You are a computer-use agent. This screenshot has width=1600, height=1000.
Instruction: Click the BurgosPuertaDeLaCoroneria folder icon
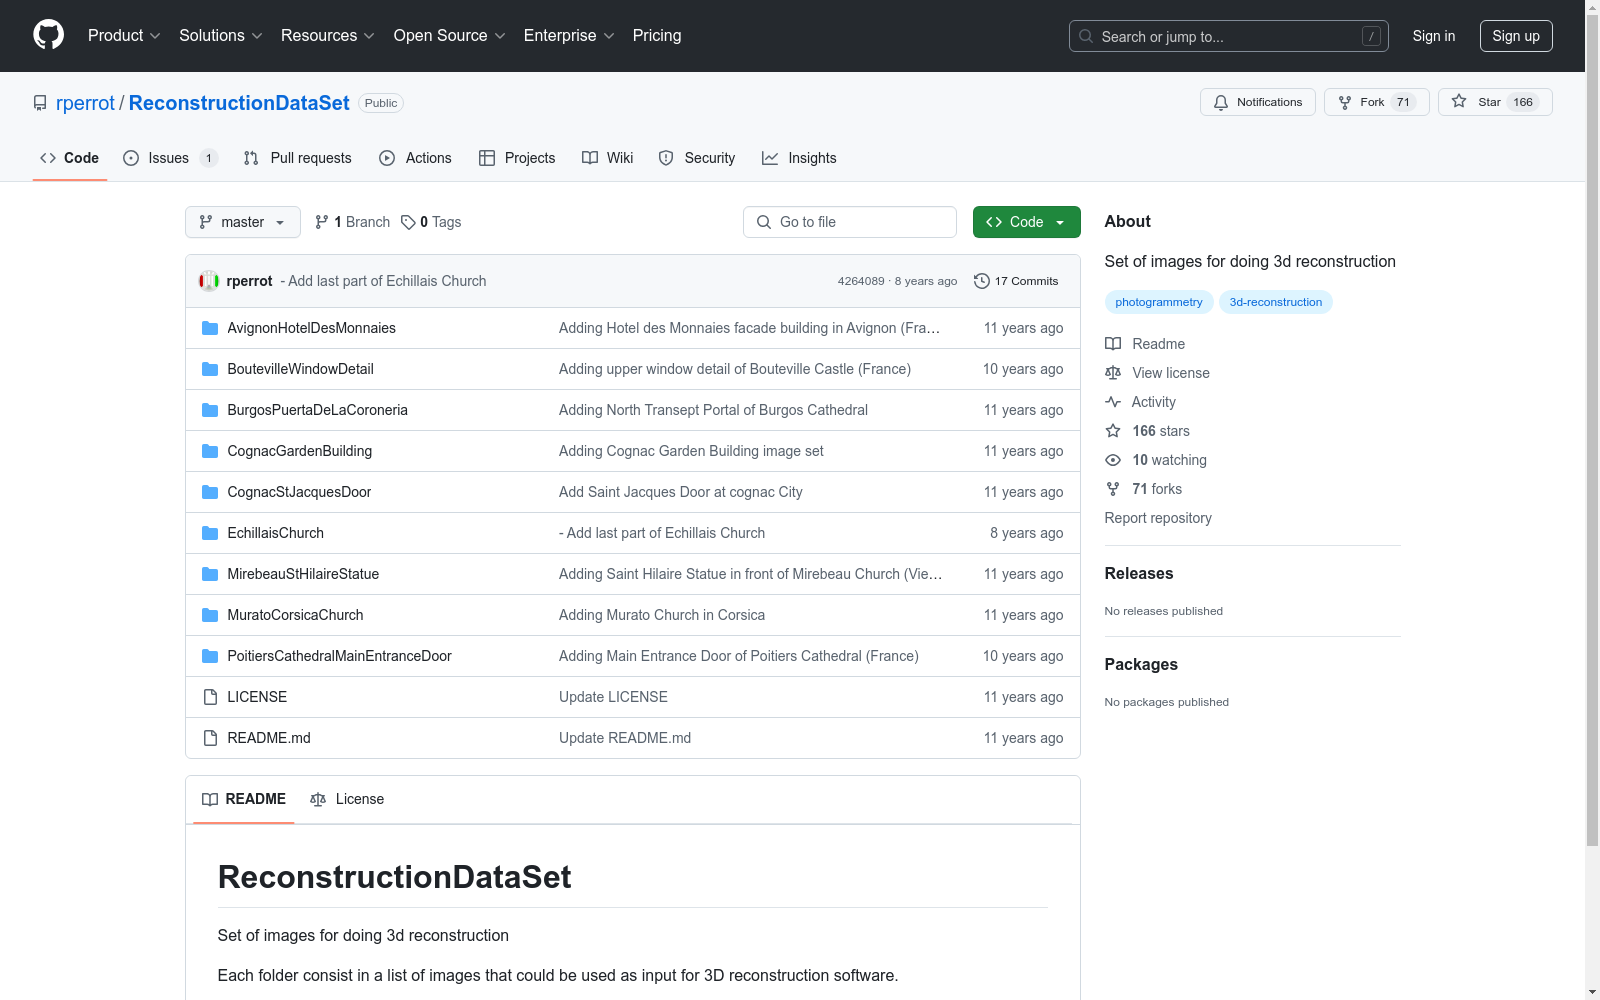[210, 410]
